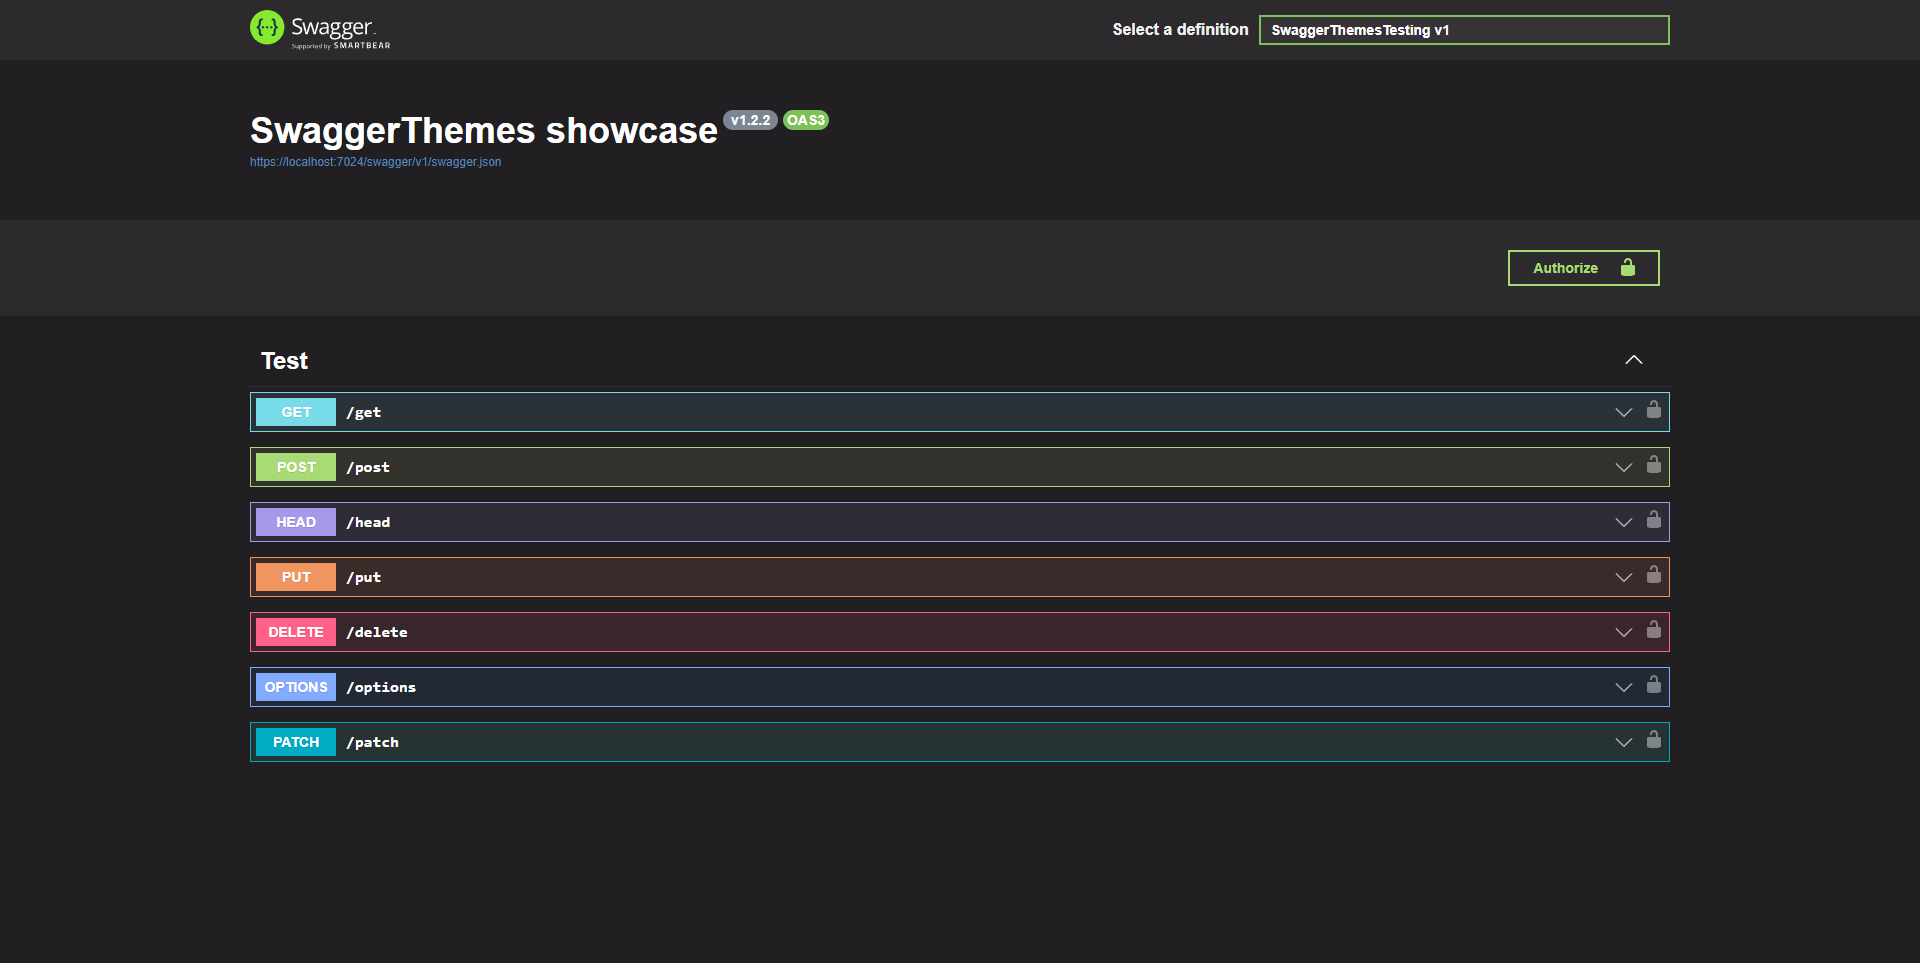Click the lock icon on /options row
Screen dimensions: 1920x963
1654,684
